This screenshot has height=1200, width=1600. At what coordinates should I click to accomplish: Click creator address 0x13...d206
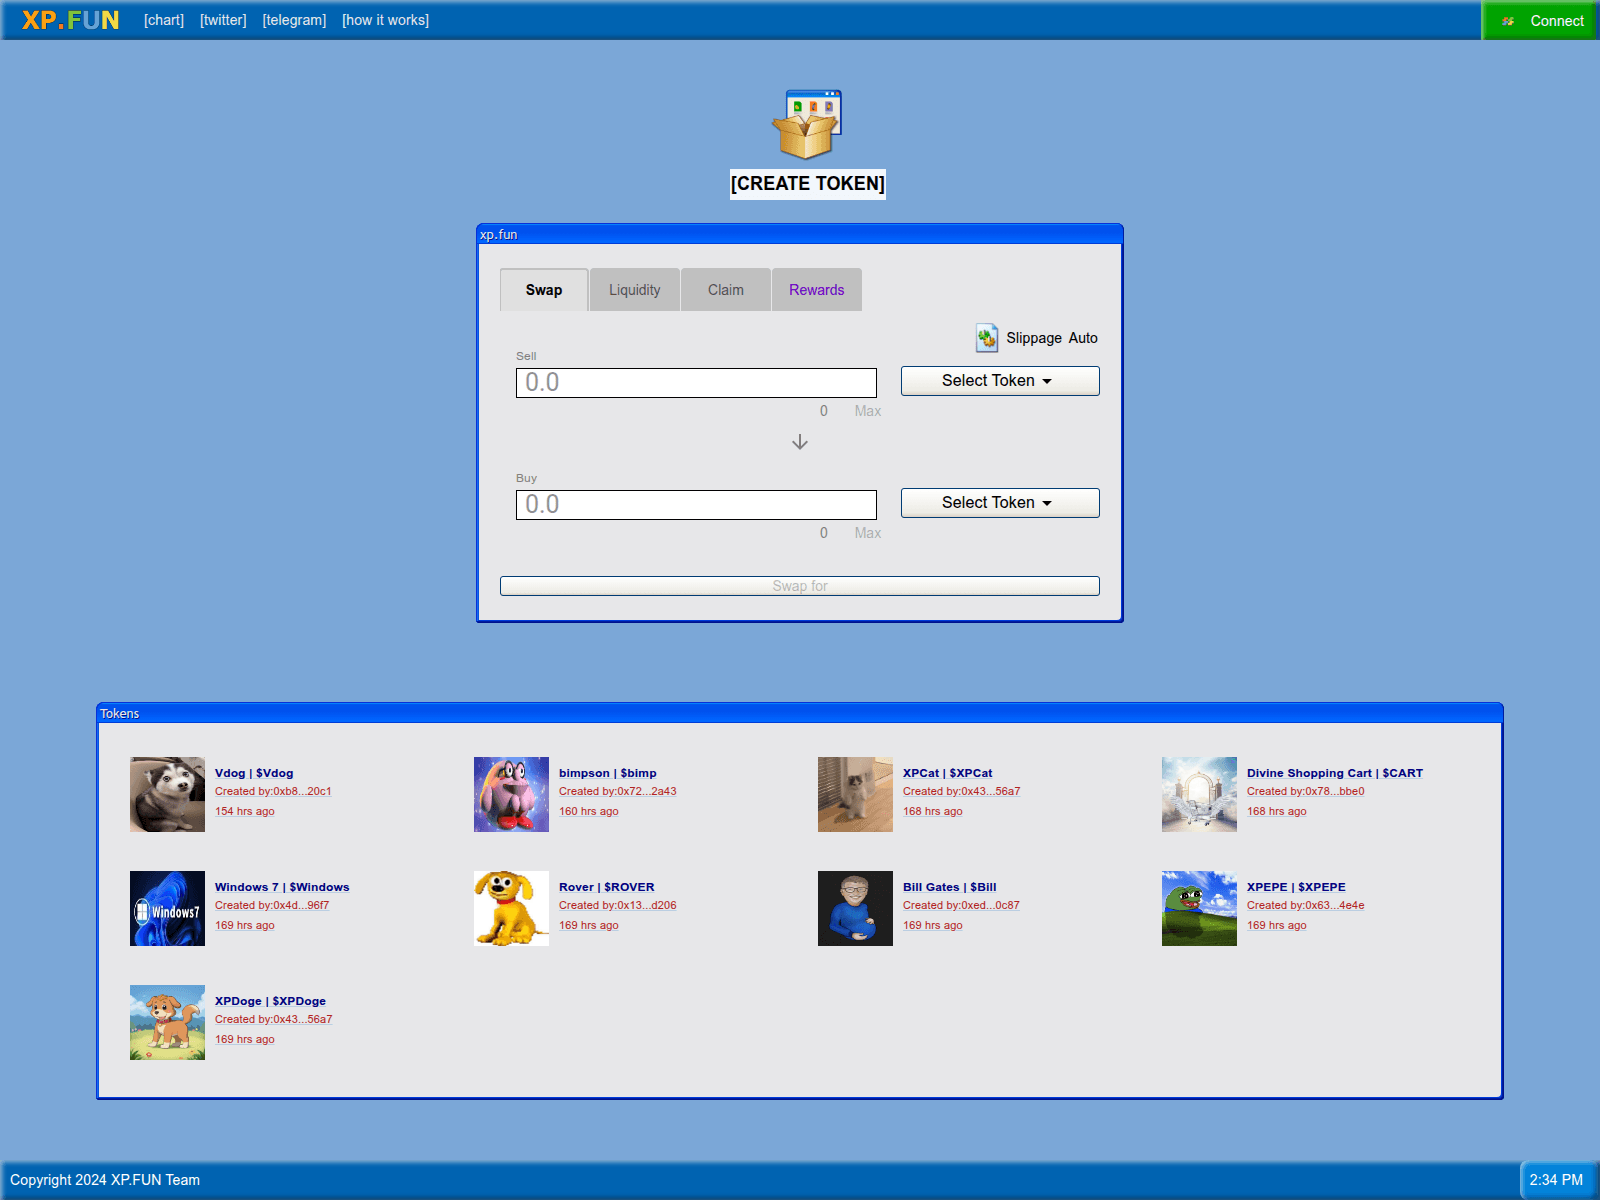(647, 905)
